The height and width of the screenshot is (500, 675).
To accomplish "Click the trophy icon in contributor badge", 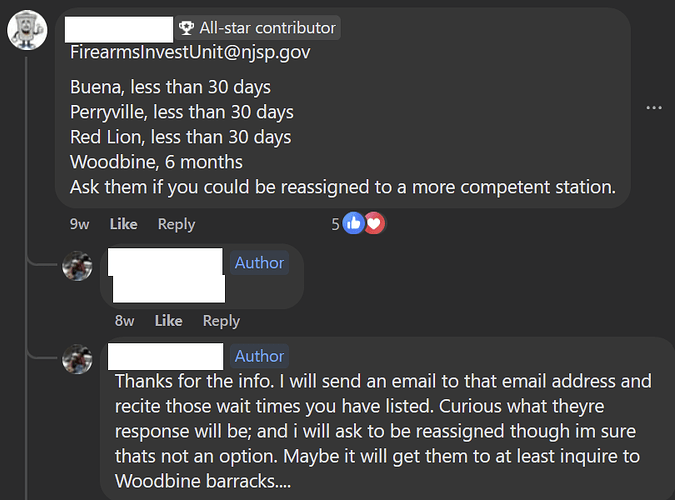I will pyautogui.click(x=186, y=28).
